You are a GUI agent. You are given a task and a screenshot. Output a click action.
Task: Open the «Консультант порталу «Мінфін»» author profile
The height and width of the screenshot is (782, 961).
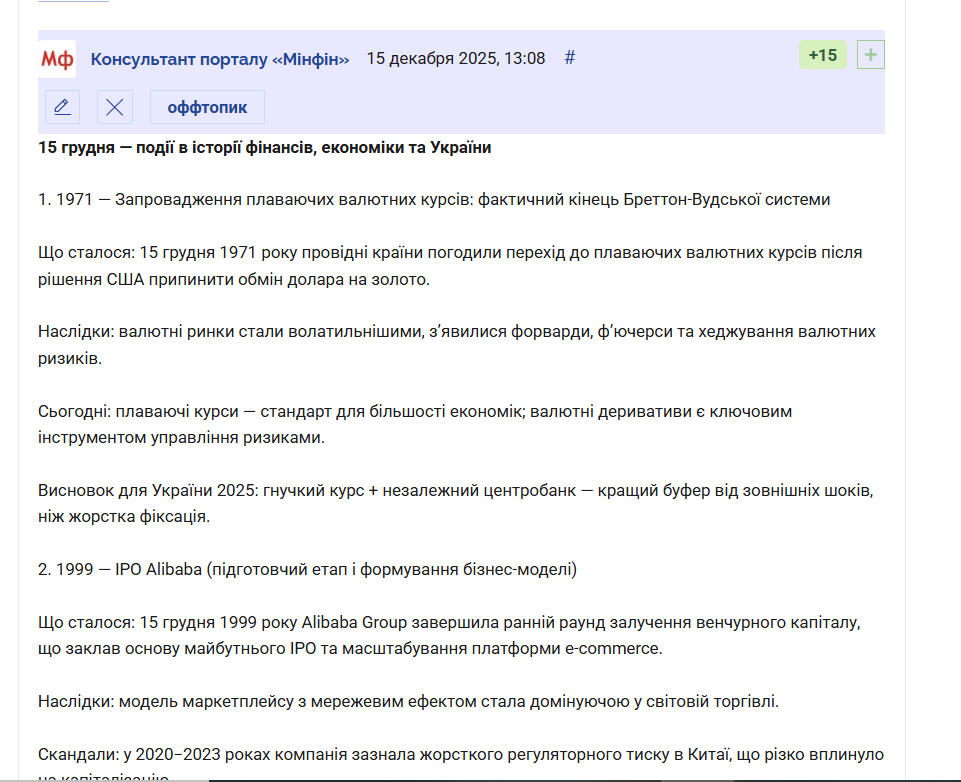pyautogui.click(x=220, y=59)
